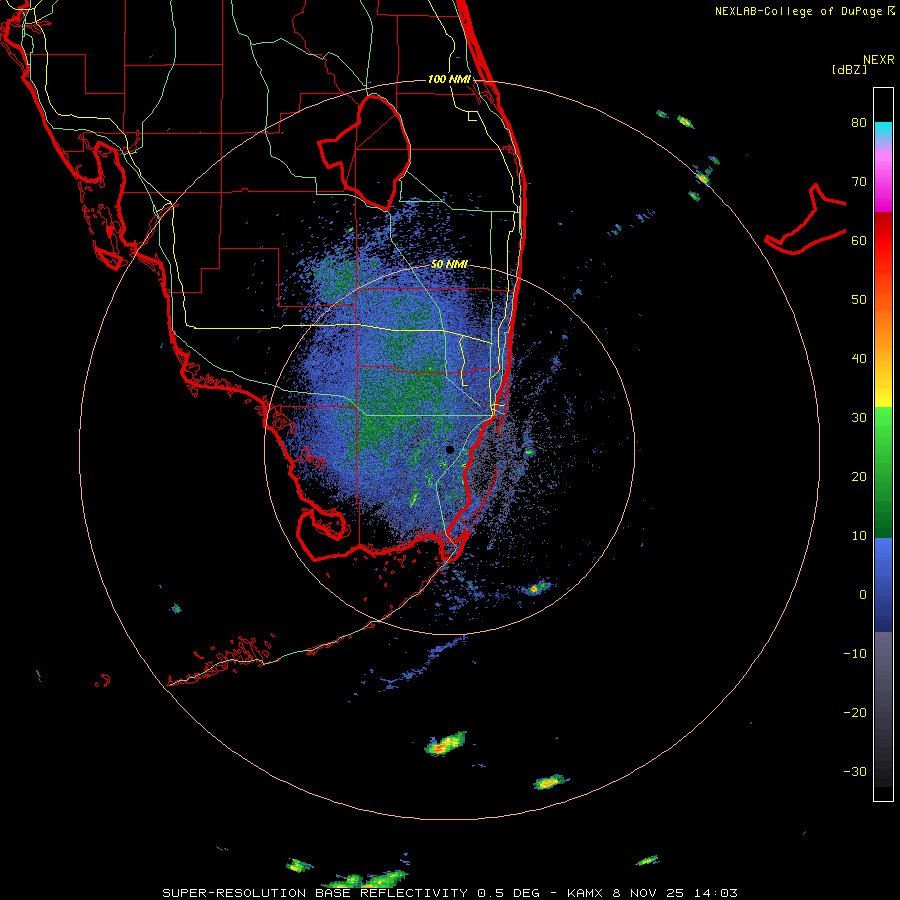Select the 80 dBZ scale tick label

pos(859,123)
